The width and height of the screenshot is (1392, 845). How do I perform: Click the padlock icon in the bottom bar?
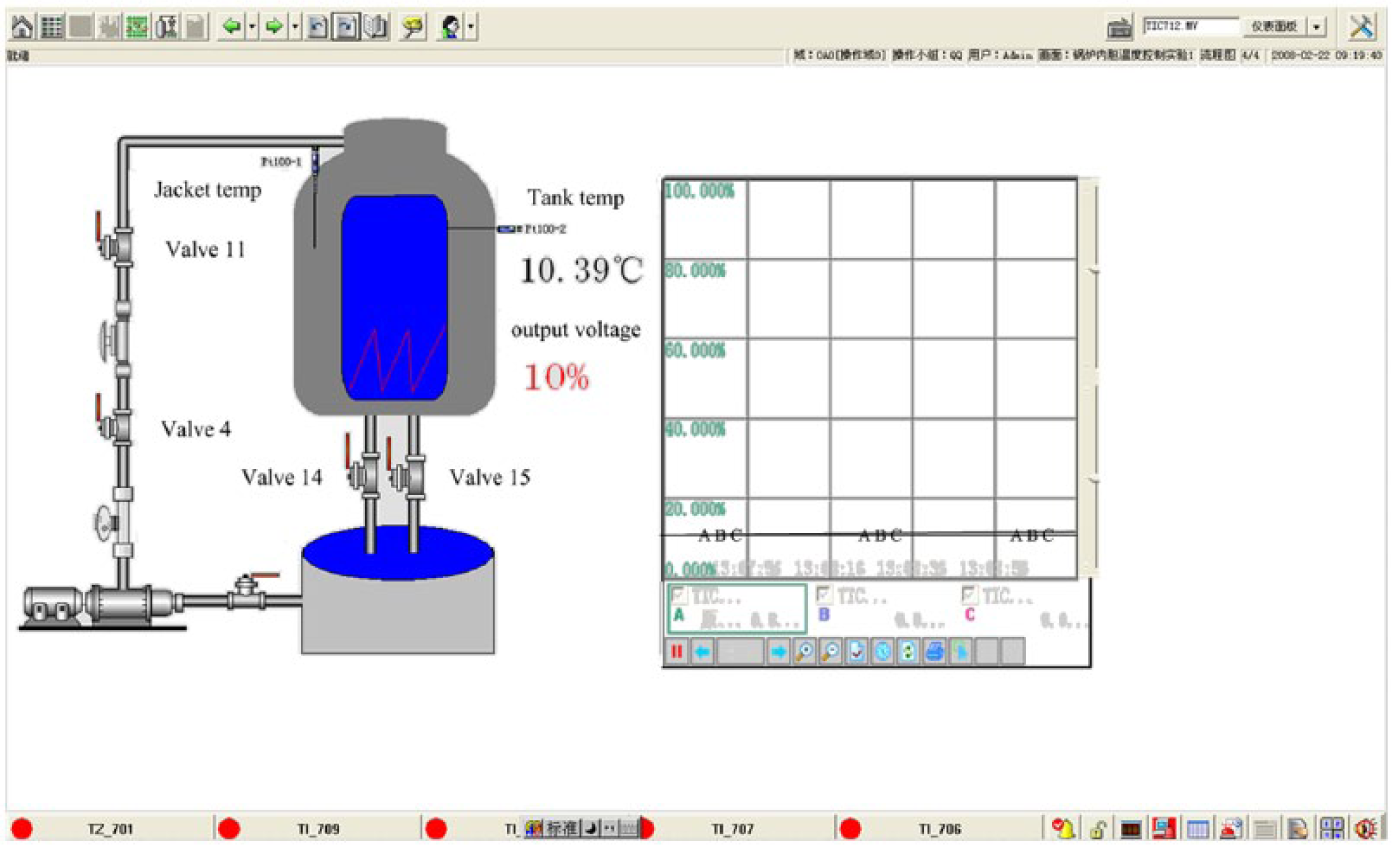click(1097, 828)
